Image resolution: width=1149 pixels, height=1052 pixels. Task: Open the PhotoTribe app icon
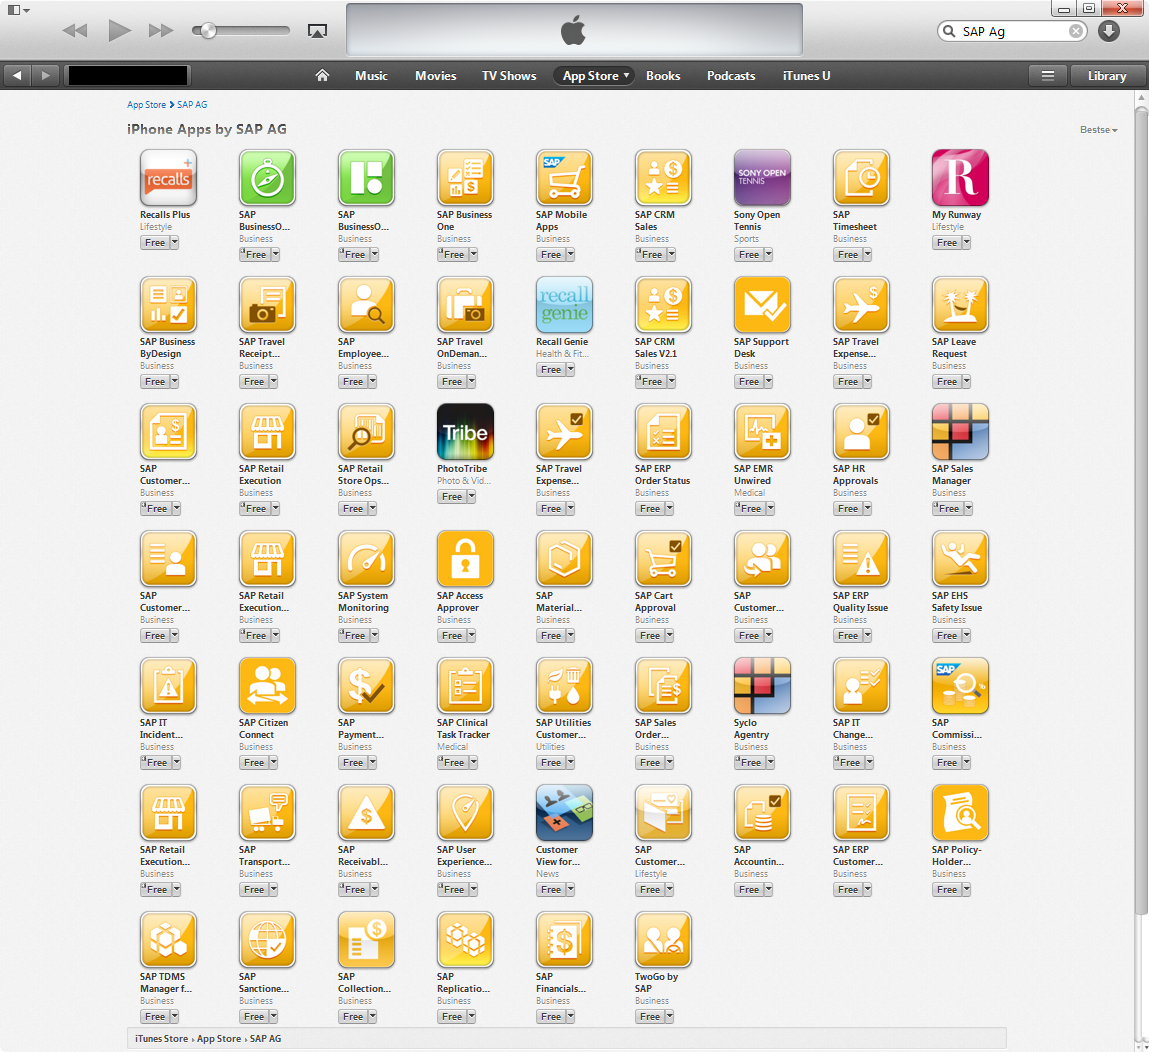[x=465, y=431]
